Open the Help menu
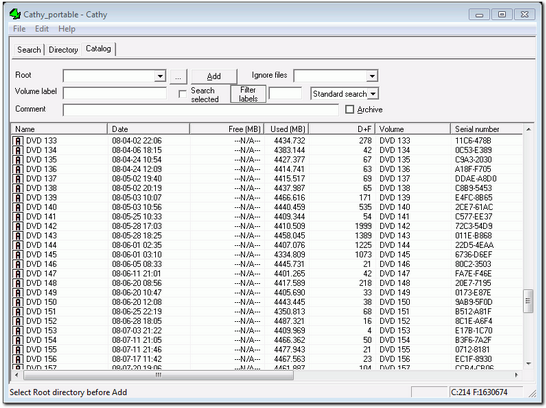The height and width of the screenshot is (408, 546). pos(67,29)
